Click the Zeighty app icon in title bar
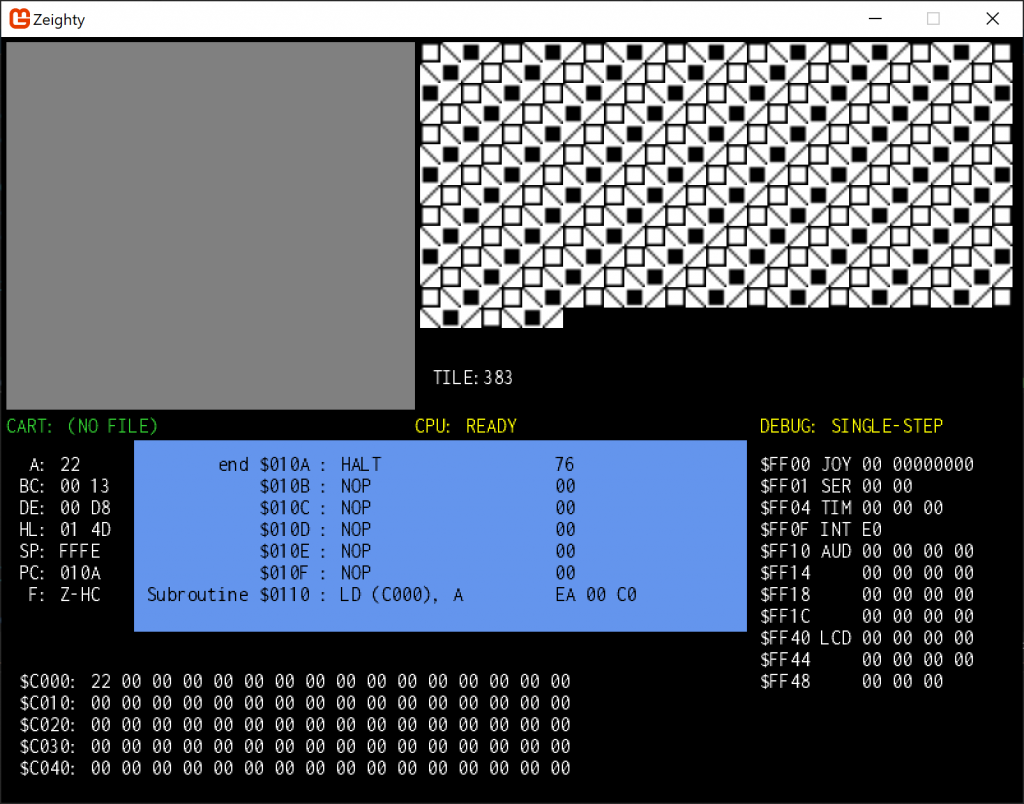This screenshot has height=804, width=1024. (17, 18)
